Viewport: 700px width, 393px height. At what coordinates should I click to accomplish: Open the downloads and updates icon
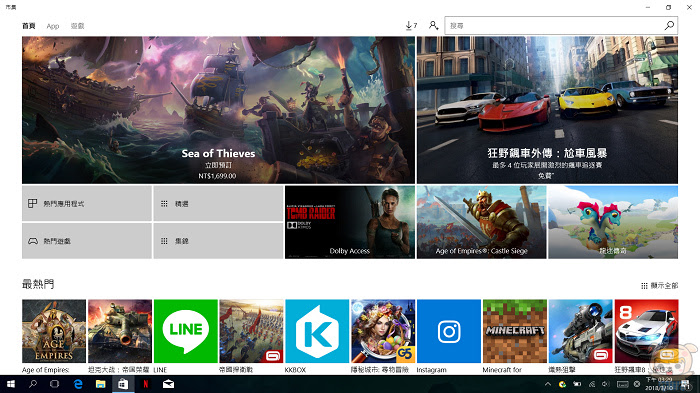(x=411, y=25)
